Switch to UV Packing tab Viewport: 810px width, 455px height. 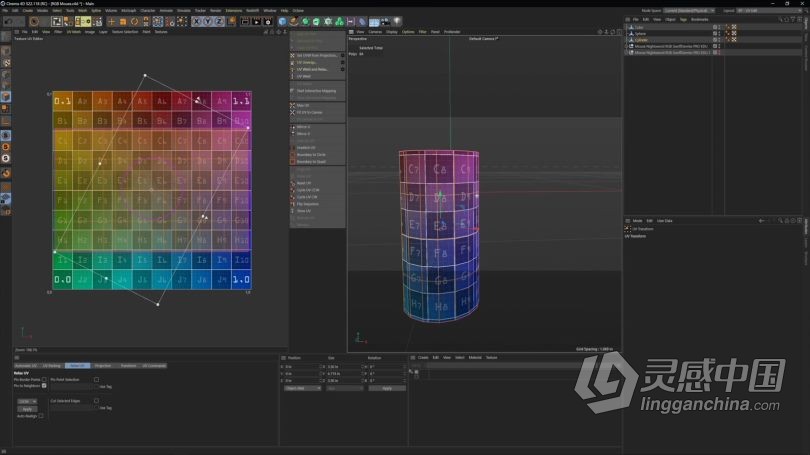[x=52, y=366]
